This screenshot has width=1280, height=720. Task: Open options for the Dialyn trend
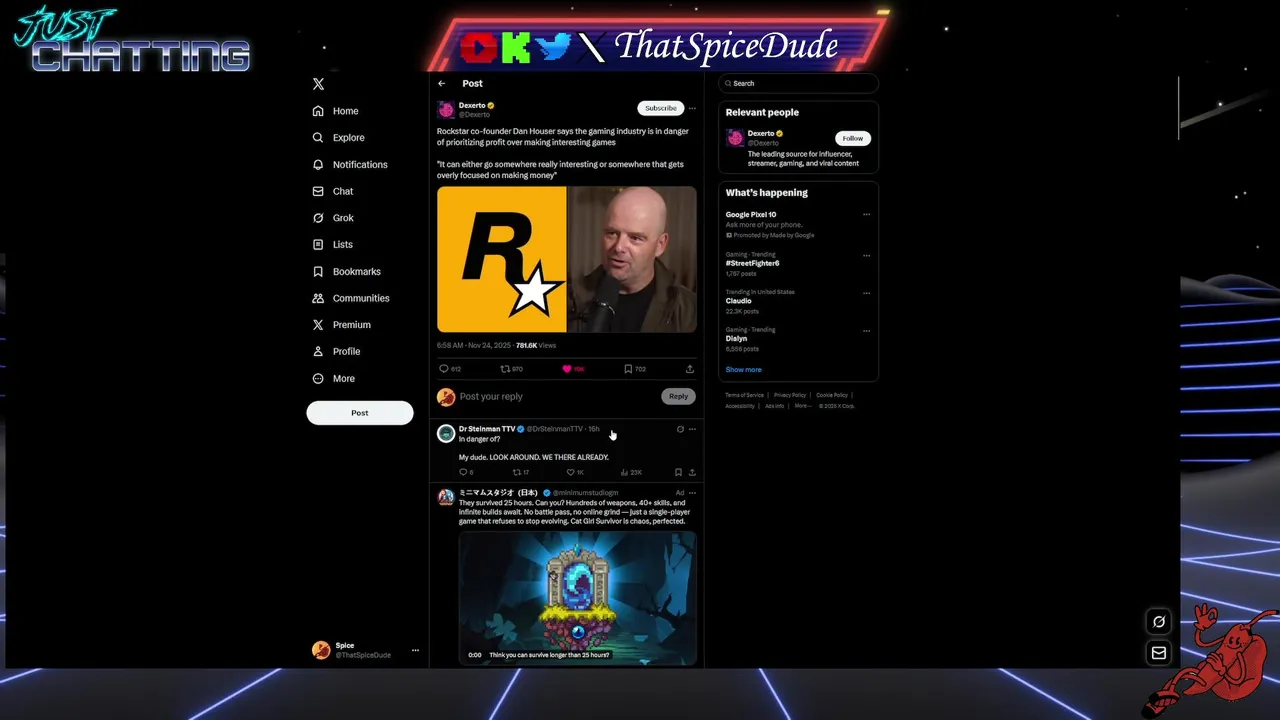[866, 330]
